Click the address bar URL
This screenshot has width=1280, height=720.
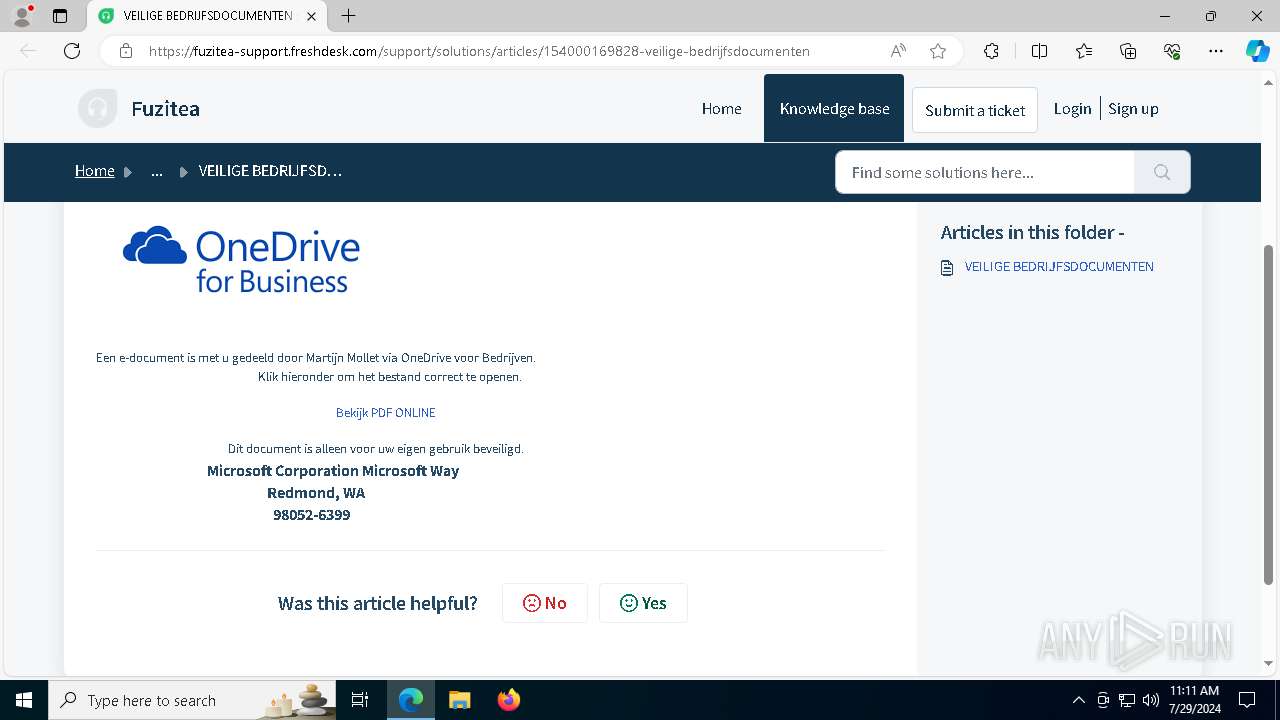pyautogui.click(x=479, y=51)
